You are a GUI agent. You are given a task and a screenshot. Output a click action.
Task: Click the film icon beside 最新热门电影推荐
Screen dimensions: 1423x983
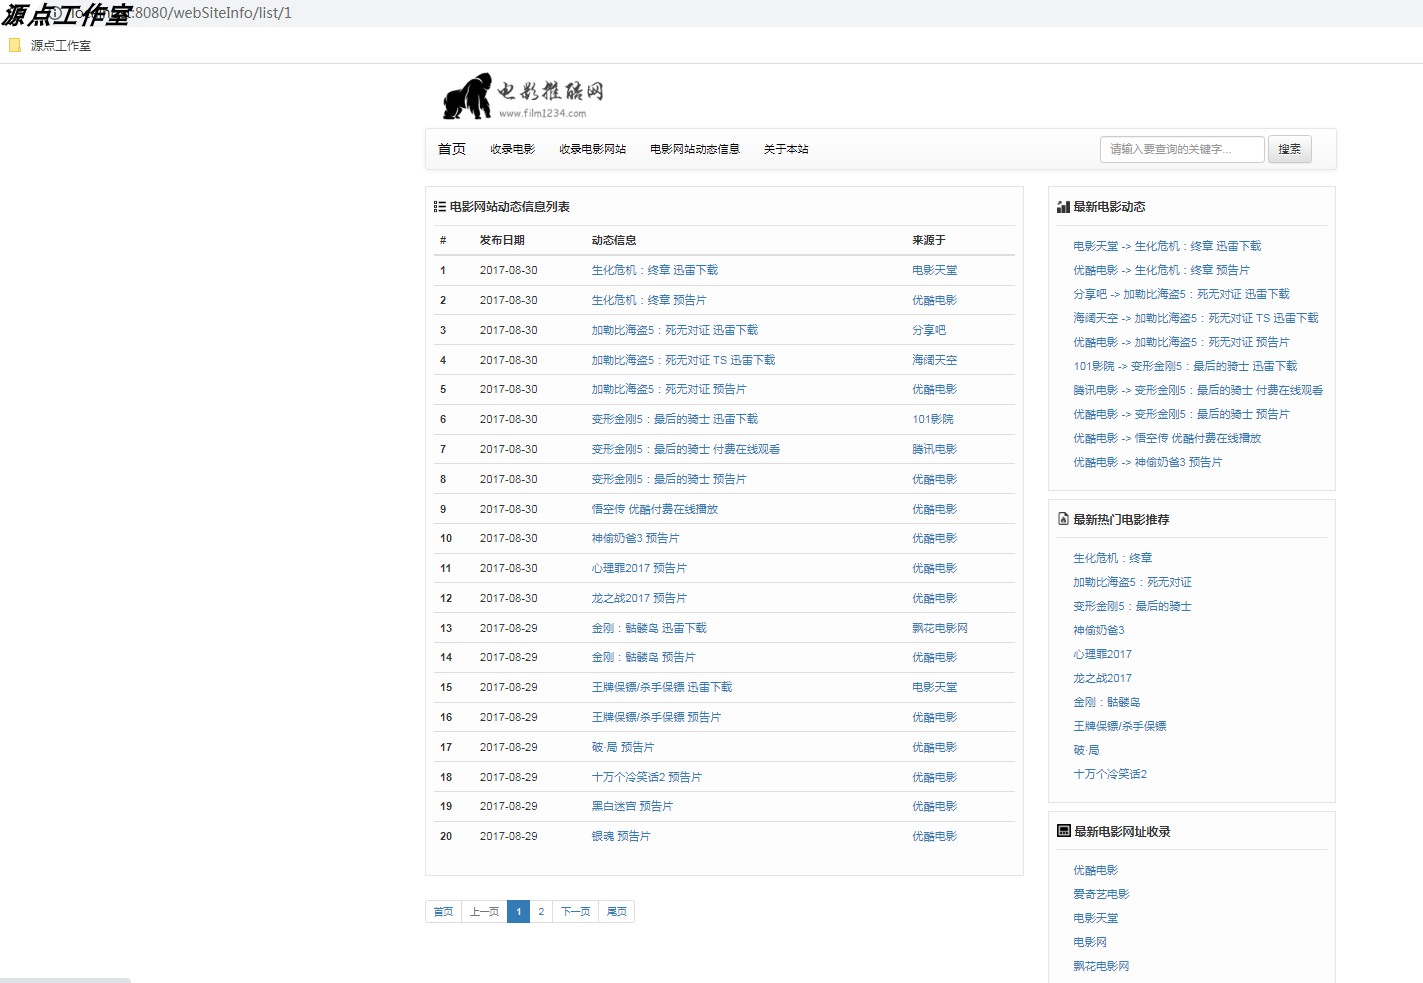1061,518
